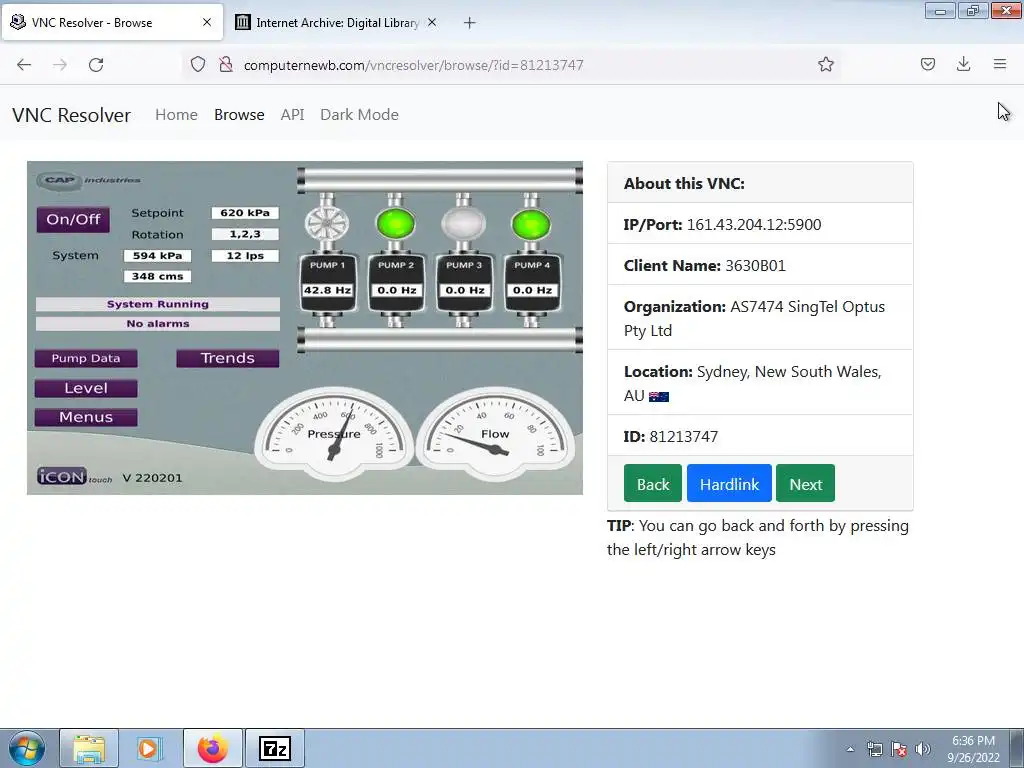Open the API nav link

coord(293,115)
